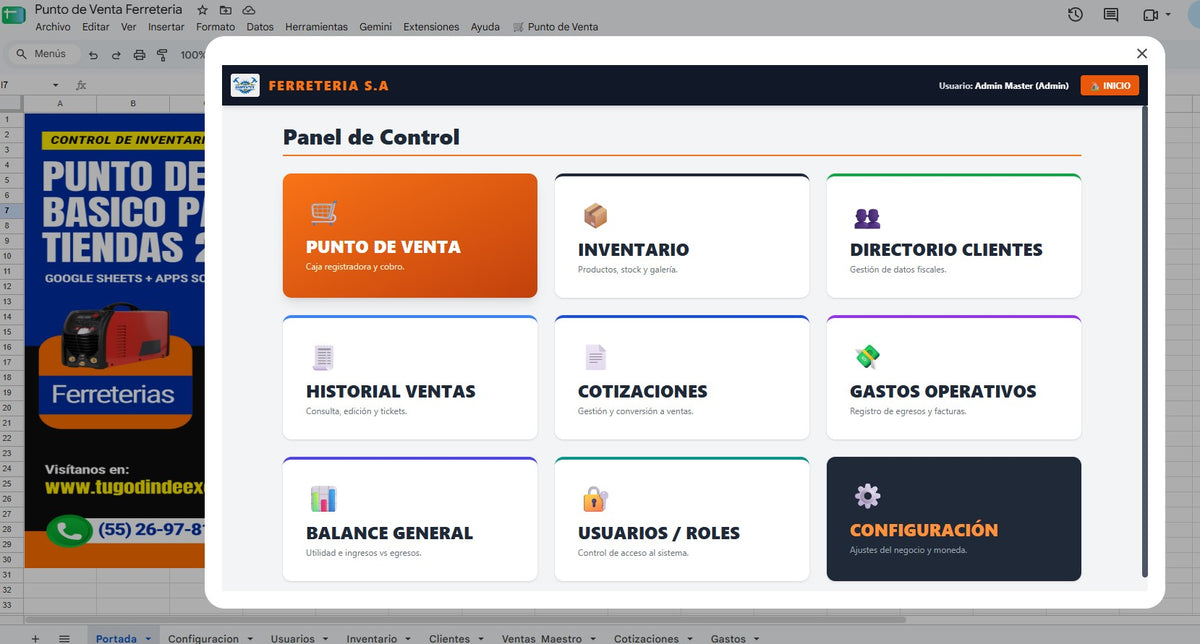
Task: Click the Ferreteria S.A logo image
Action: (245, 85)
